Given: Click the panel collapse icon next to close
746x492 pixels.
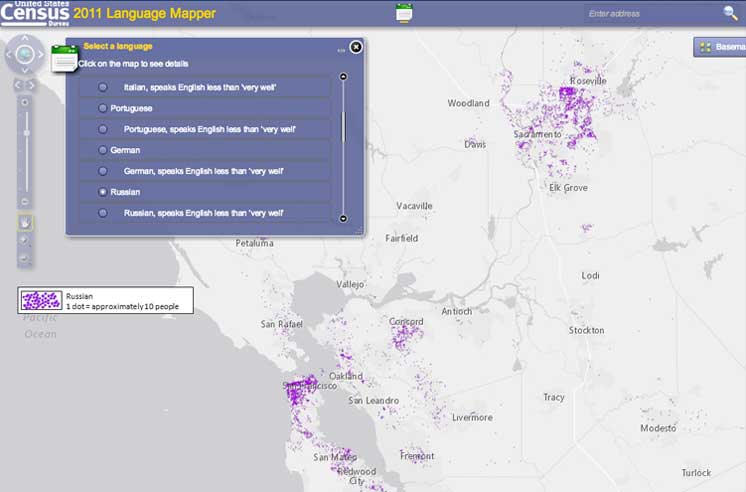Looking at the screenshot, I should (x=341, y=50).
